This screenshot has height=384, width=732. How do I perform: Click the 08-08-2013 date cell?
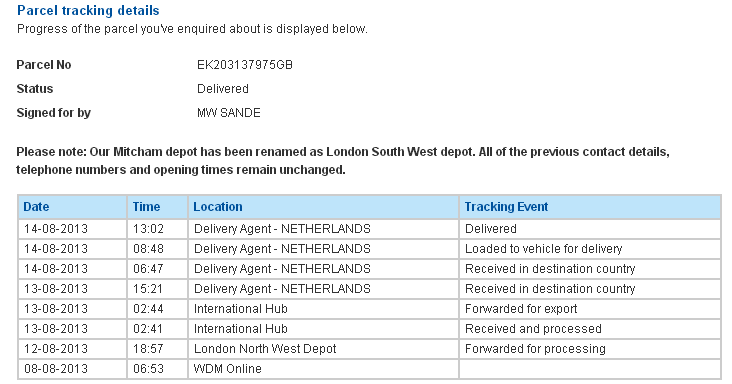tap(72, 369)
